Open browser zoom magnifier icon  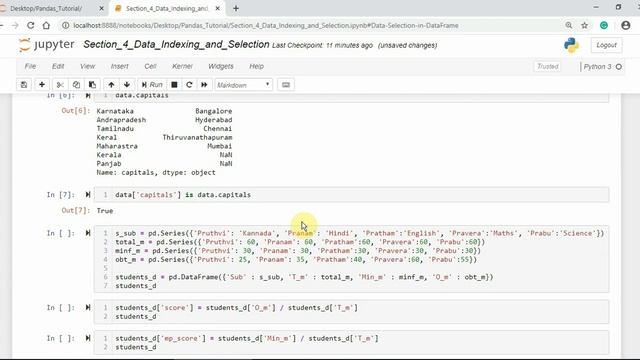[569, 25]
